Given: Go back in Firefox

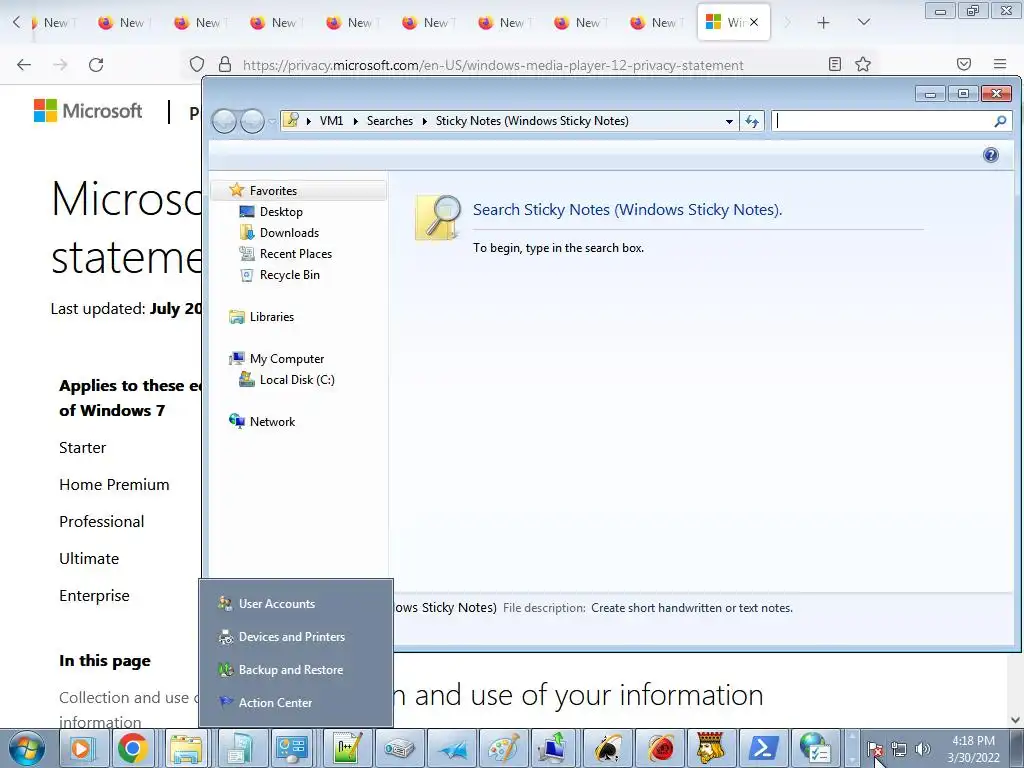Looking at the screenshot, I should point(24,65).
